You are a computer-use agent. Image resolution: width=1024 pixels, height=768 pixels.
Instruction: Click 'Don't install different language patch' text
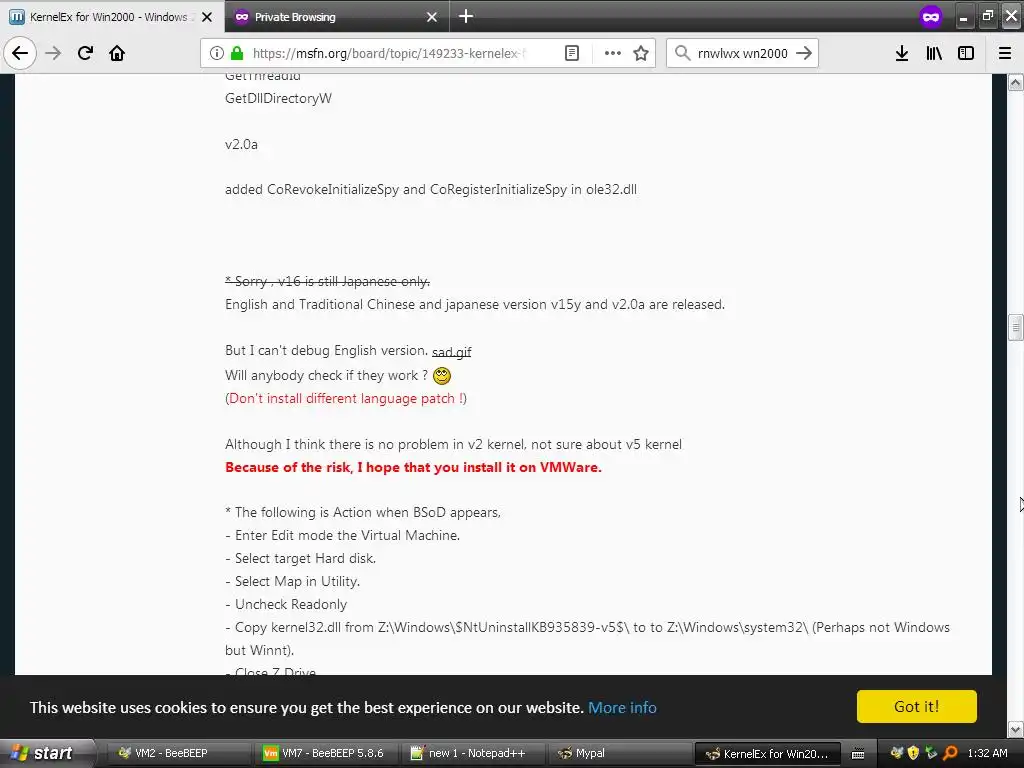(346, 398)
